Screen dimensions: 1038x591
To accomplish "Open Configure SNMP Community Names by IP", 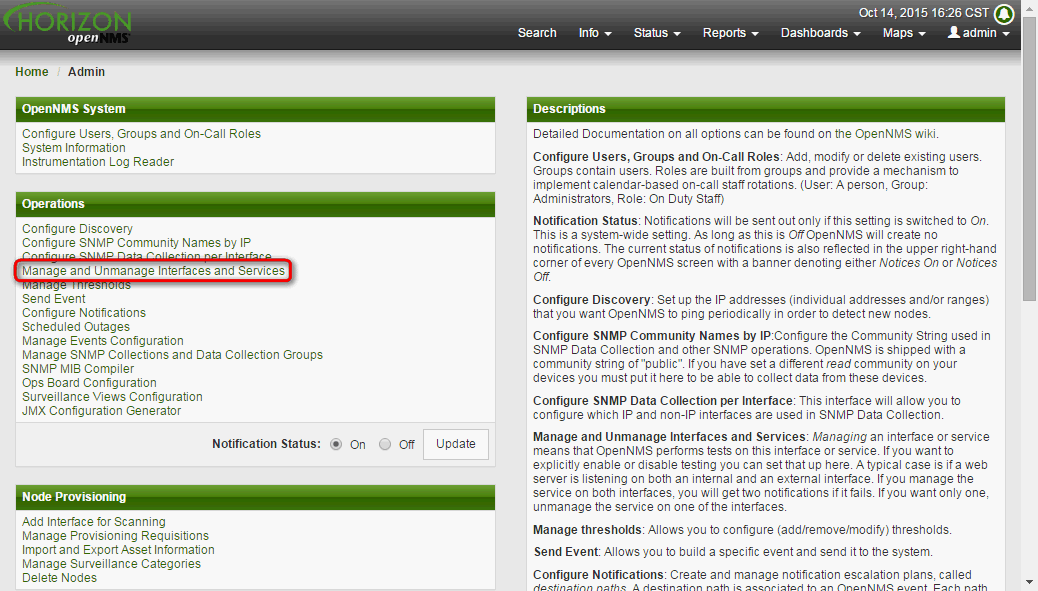I will pyautogui.click(x=136, y=242).
